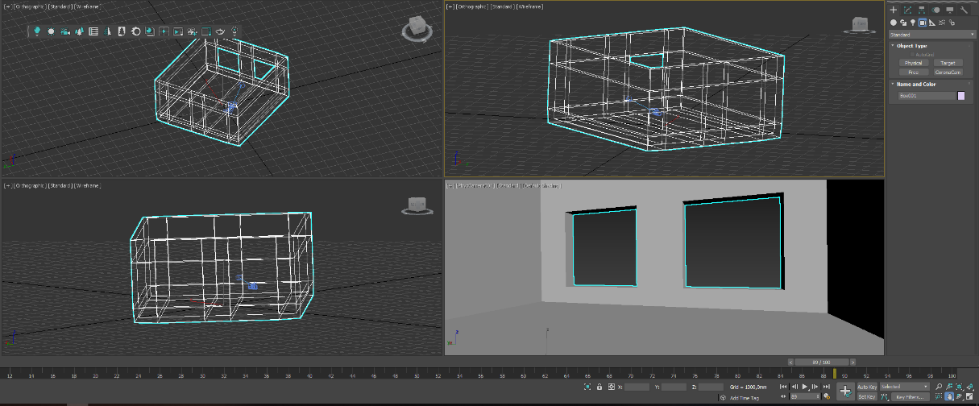Screen dimensions: 979x406
Task: Open the Selected key filter dropdown
Action: pyautogui.click(x=904, y=386)
